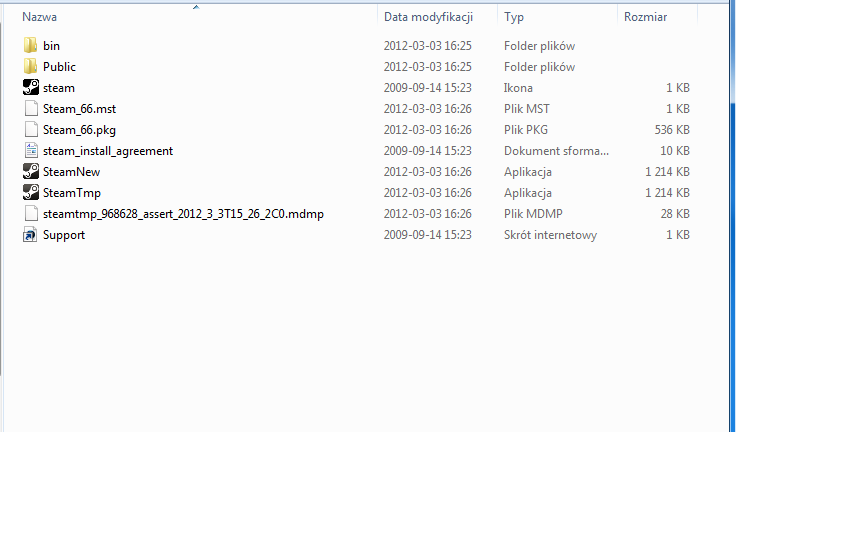Viewport: 864px width, 540px height.
Task: Click the 'Aplikacja' type for SteamNew
Action: pos(527,172)
